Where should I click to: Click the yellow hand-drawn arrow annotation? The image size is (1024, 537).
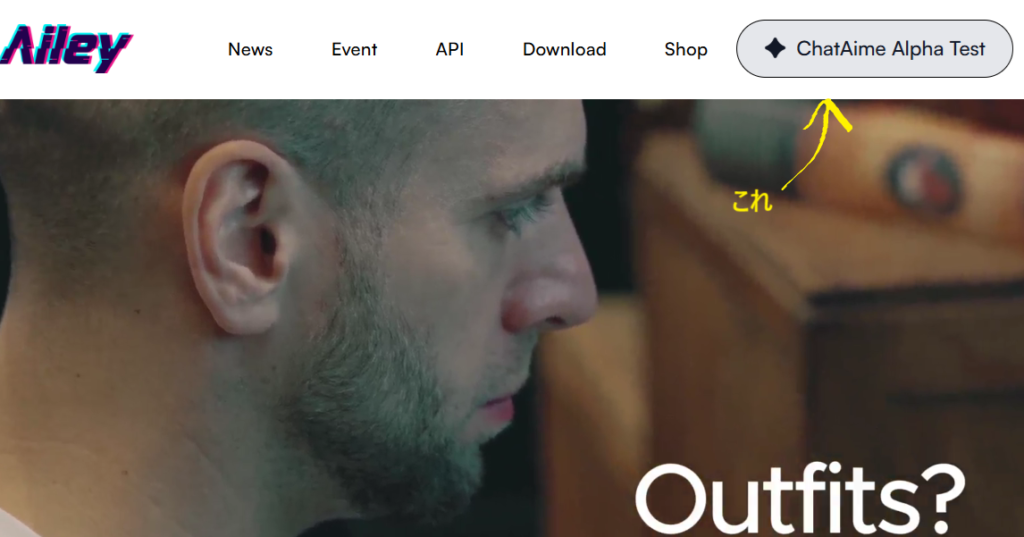(x=817, y=144)
